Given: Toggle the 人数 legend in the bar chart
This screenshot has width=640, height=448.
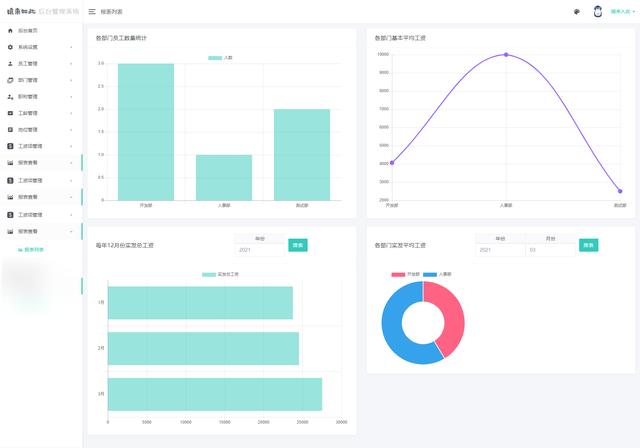Looking at the screenshot, I should coord(220,58).
